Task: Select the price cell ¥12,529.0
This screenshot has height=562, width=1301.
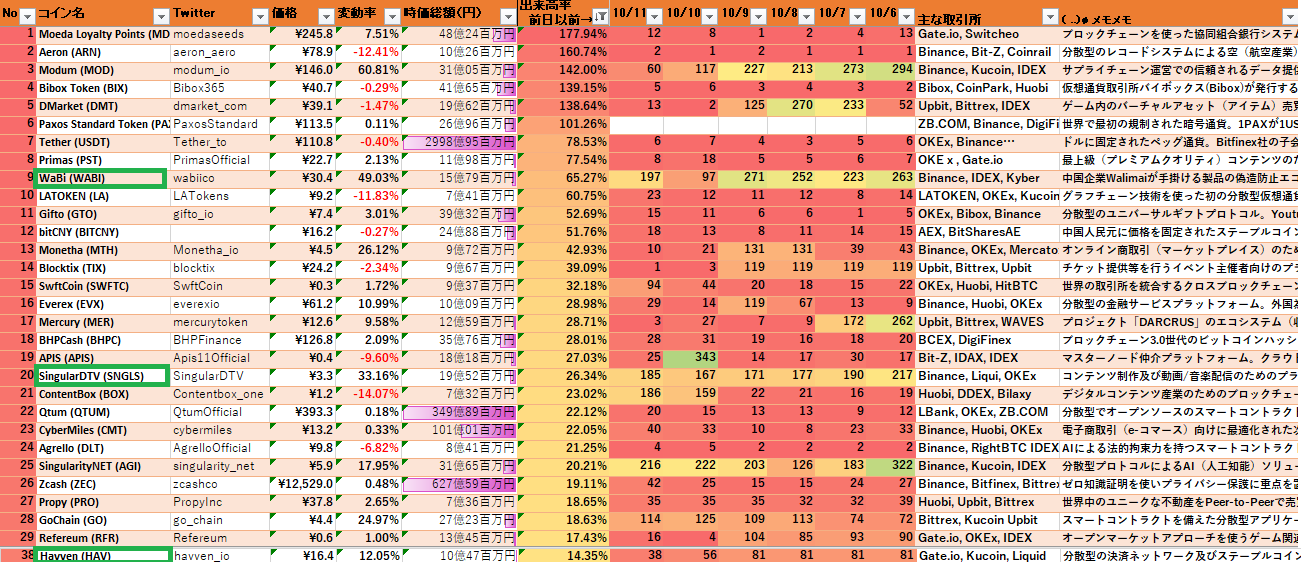Action: point(303,484)
